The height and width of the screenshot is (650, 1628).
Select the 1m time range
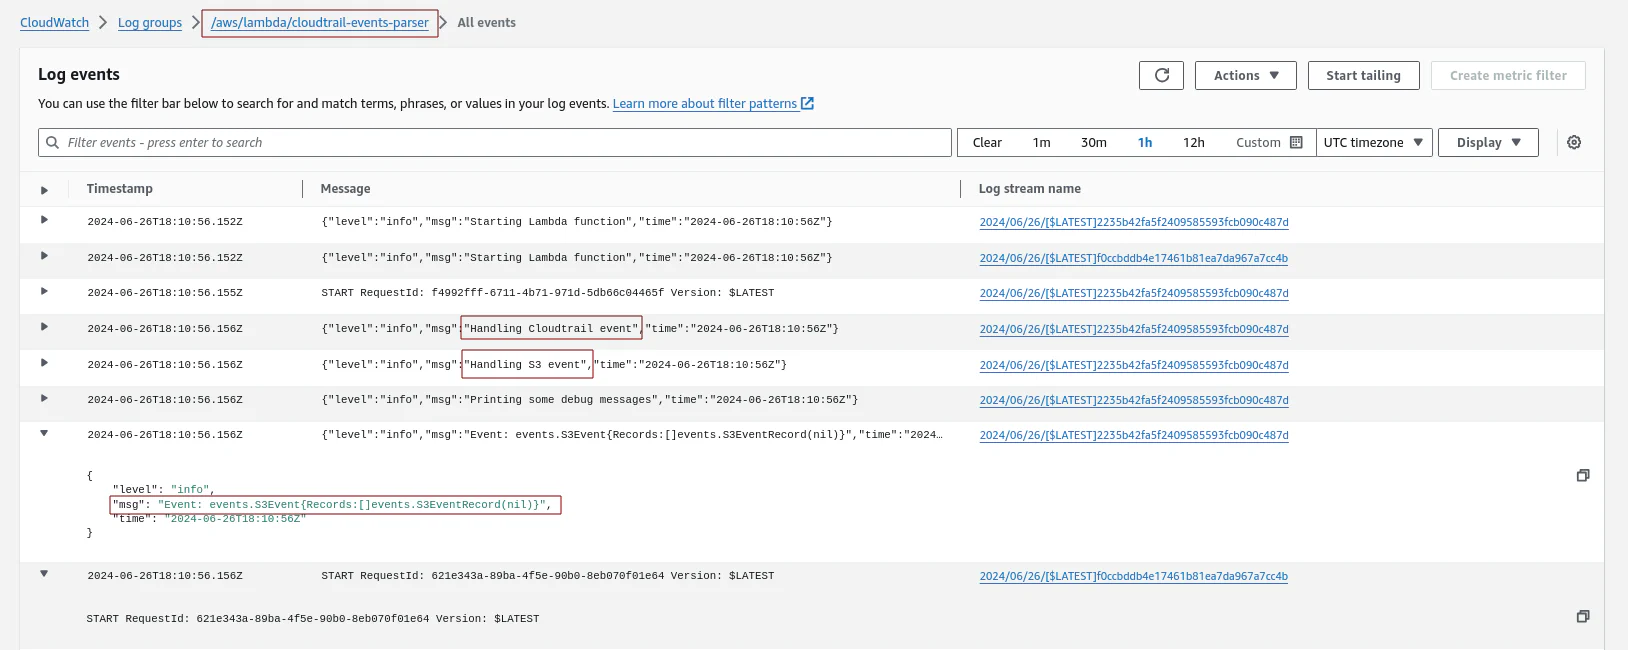pyautogui.click(x=1041, y=143)
